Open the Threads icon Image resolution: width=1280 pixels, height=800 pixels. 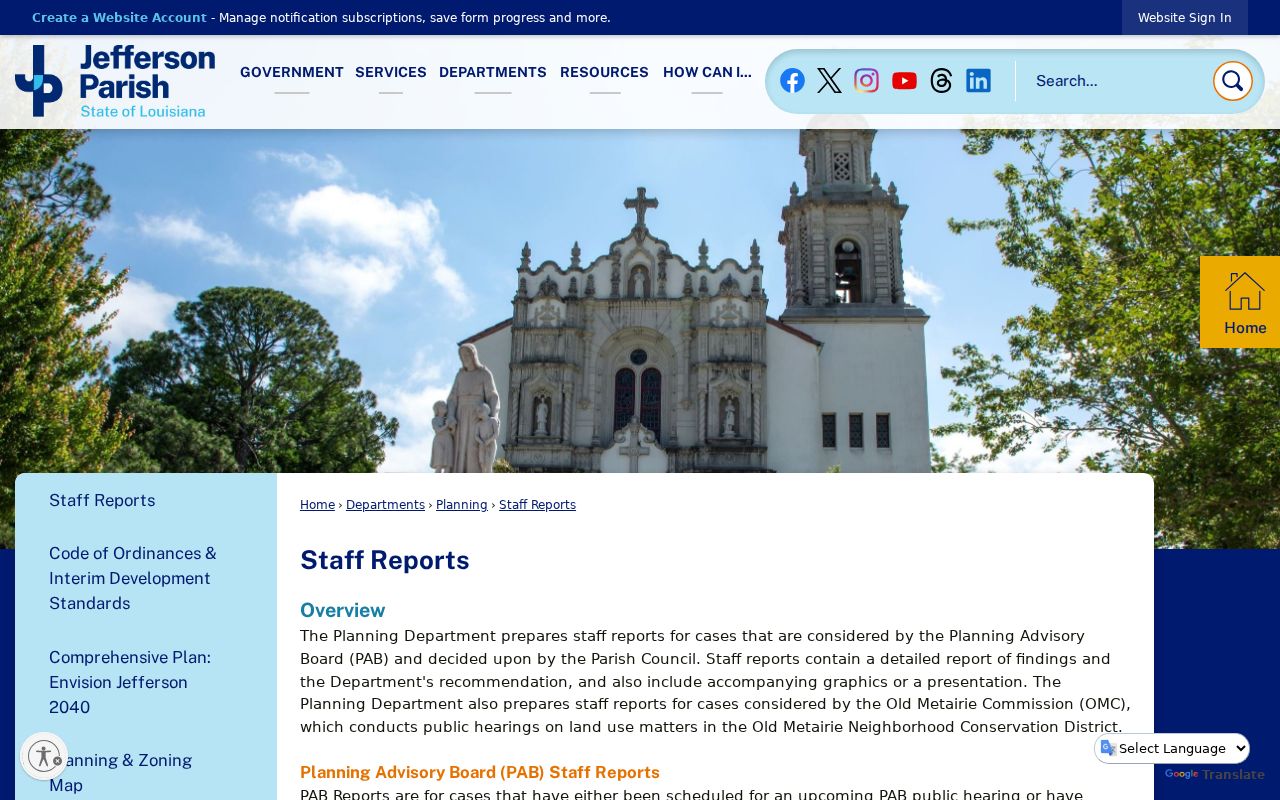(x=941, y=81)
